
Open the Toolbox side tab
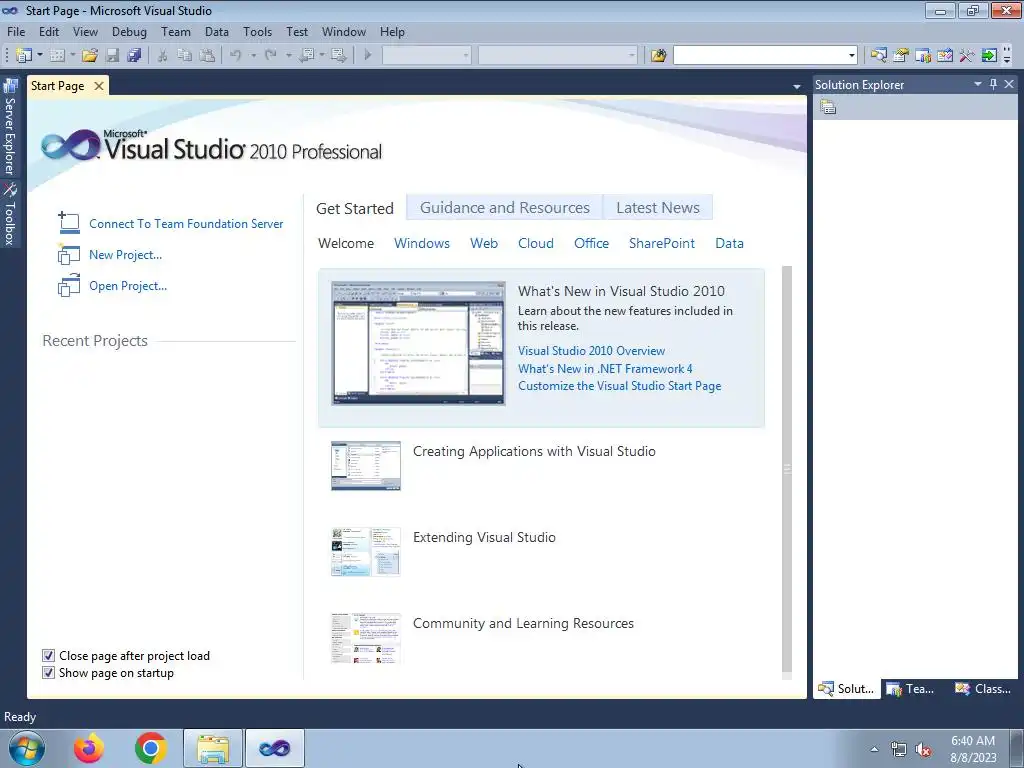click(10, 214)
